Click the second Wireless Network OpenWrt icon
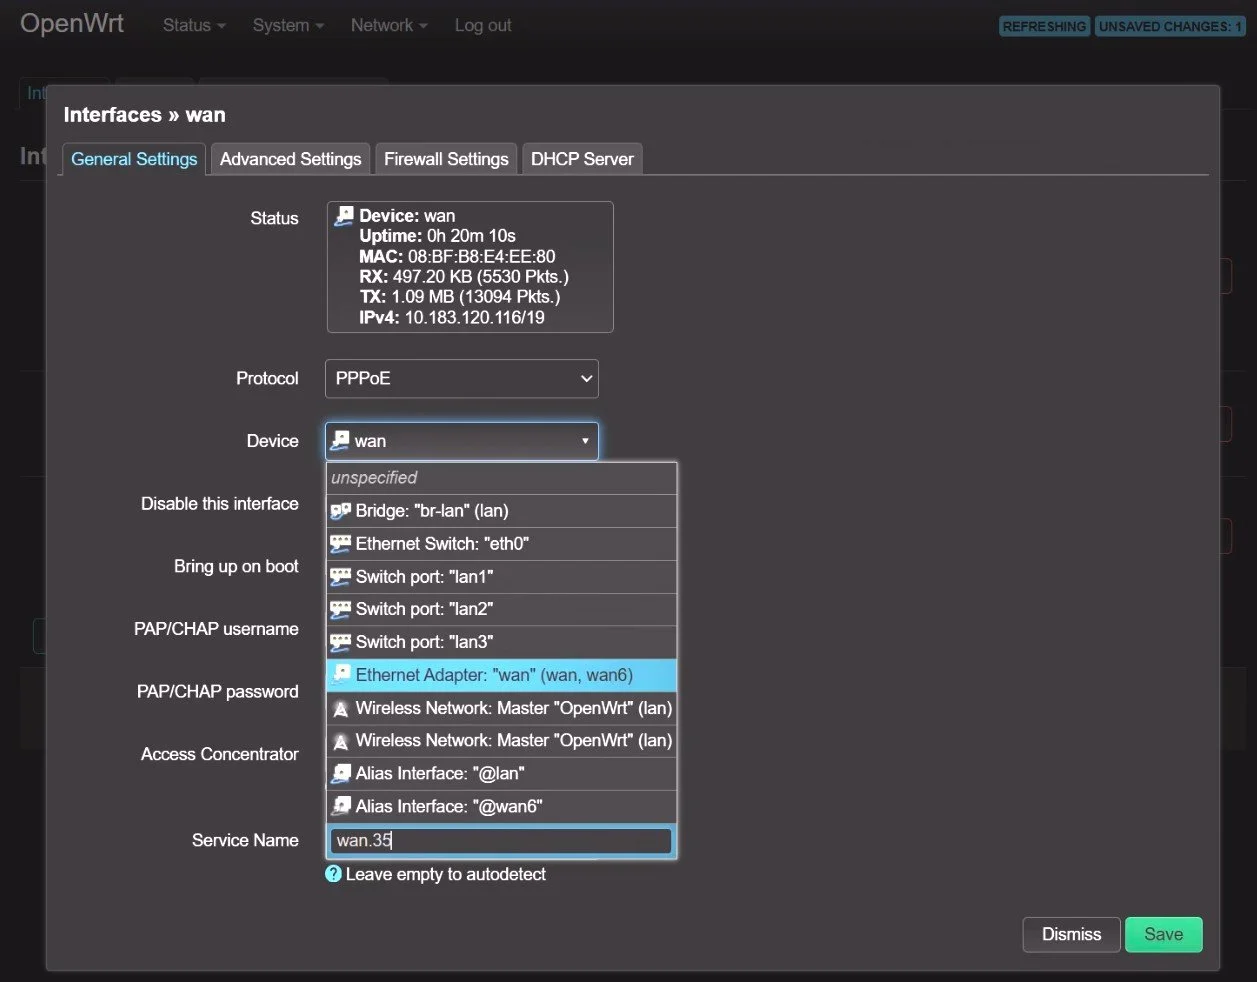The width and height of the screenshot is (1257, 982). coord(340,741)
